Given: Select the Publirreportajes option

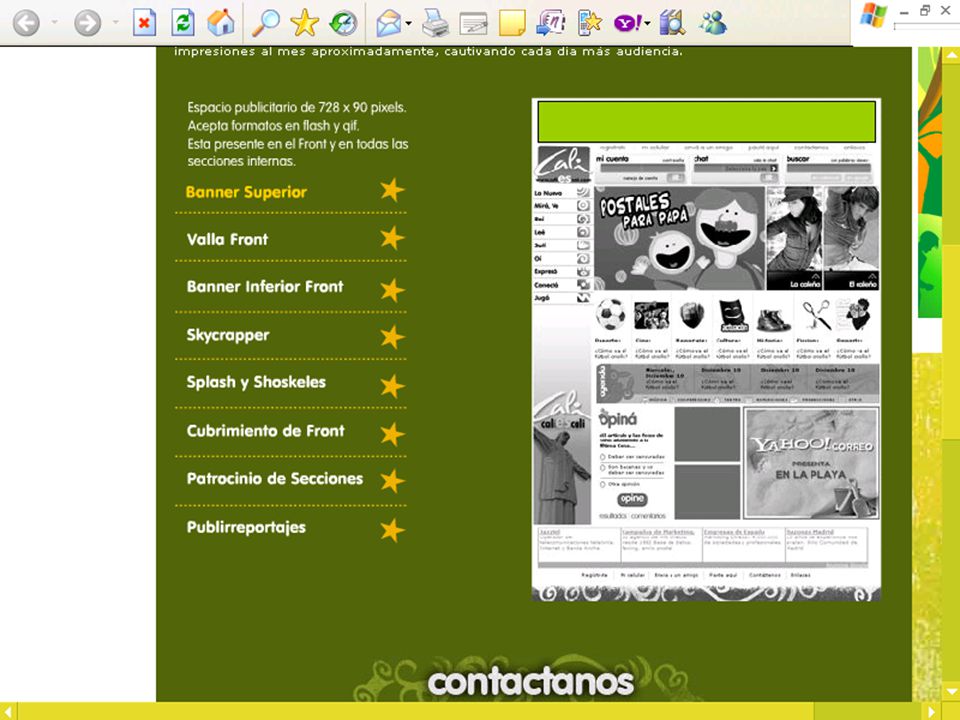Looking at the screenshot, I should 246,528.
